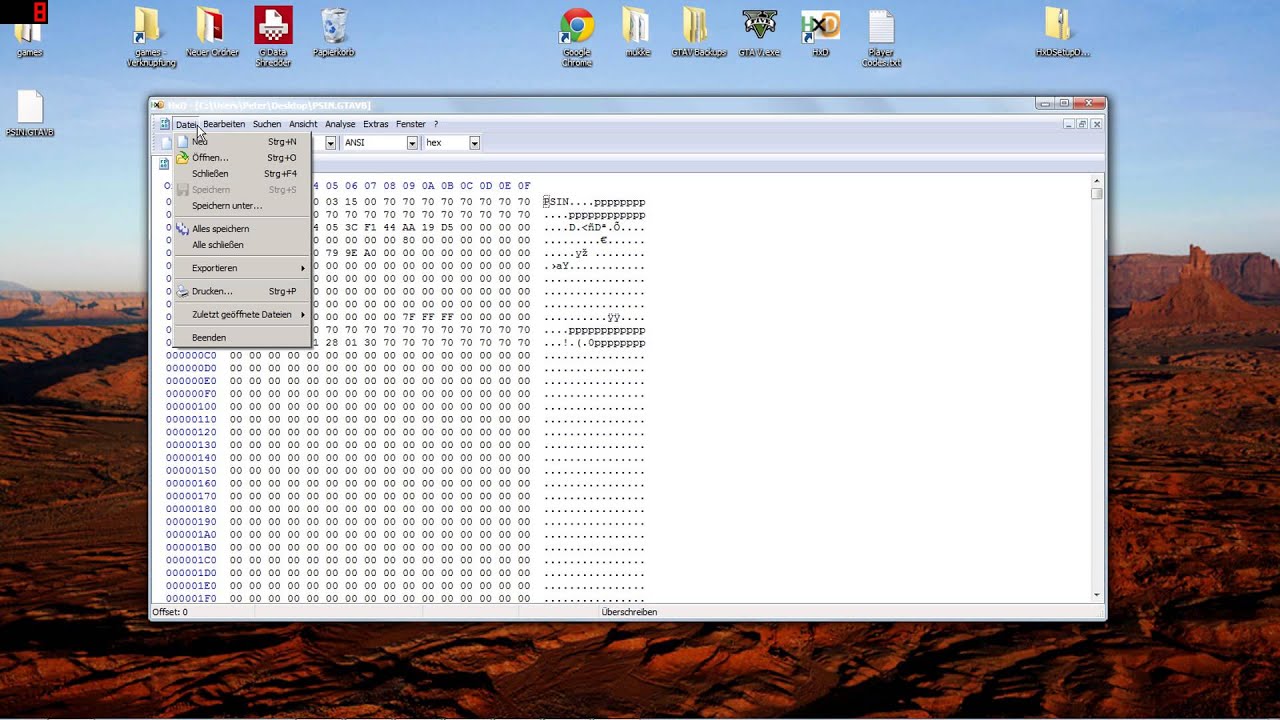Screen dimensions: 1280x720
Task: Click the printer icon beside Drucken
Action: (x=183, y=291)
